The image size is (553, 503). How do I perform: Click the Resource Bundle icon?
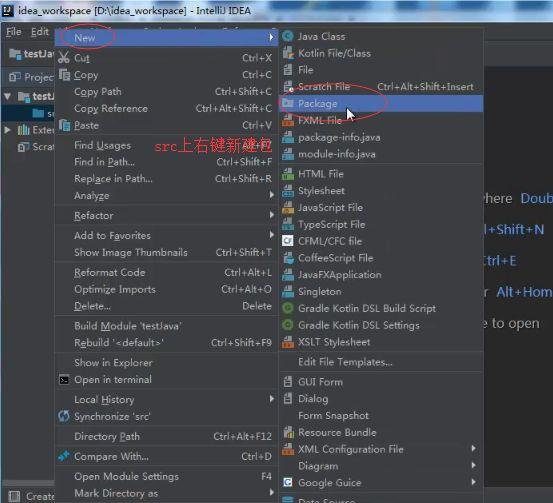[x=288, y=432]
